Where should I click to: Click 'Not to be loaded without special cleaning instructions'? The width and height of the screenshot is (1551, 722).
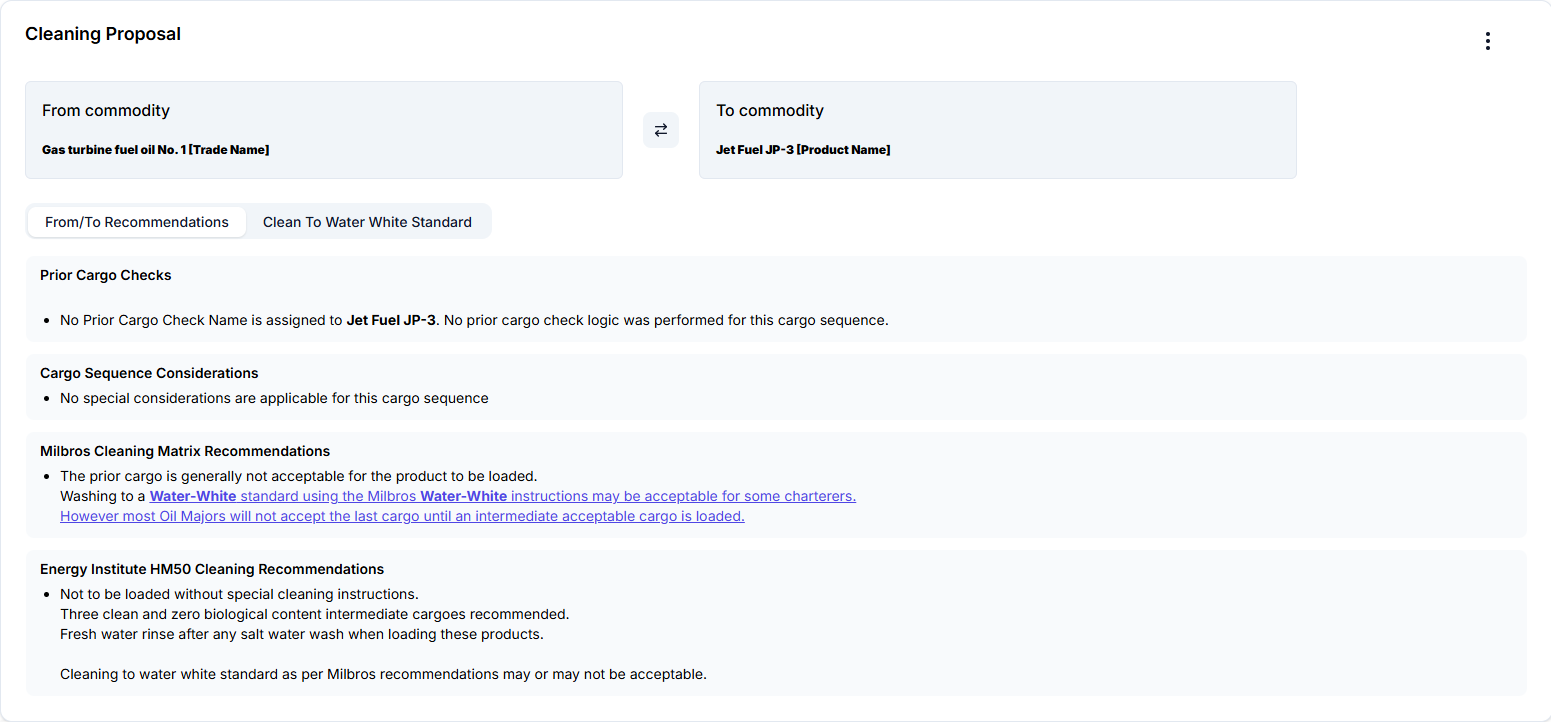click(x=239, y=594)
